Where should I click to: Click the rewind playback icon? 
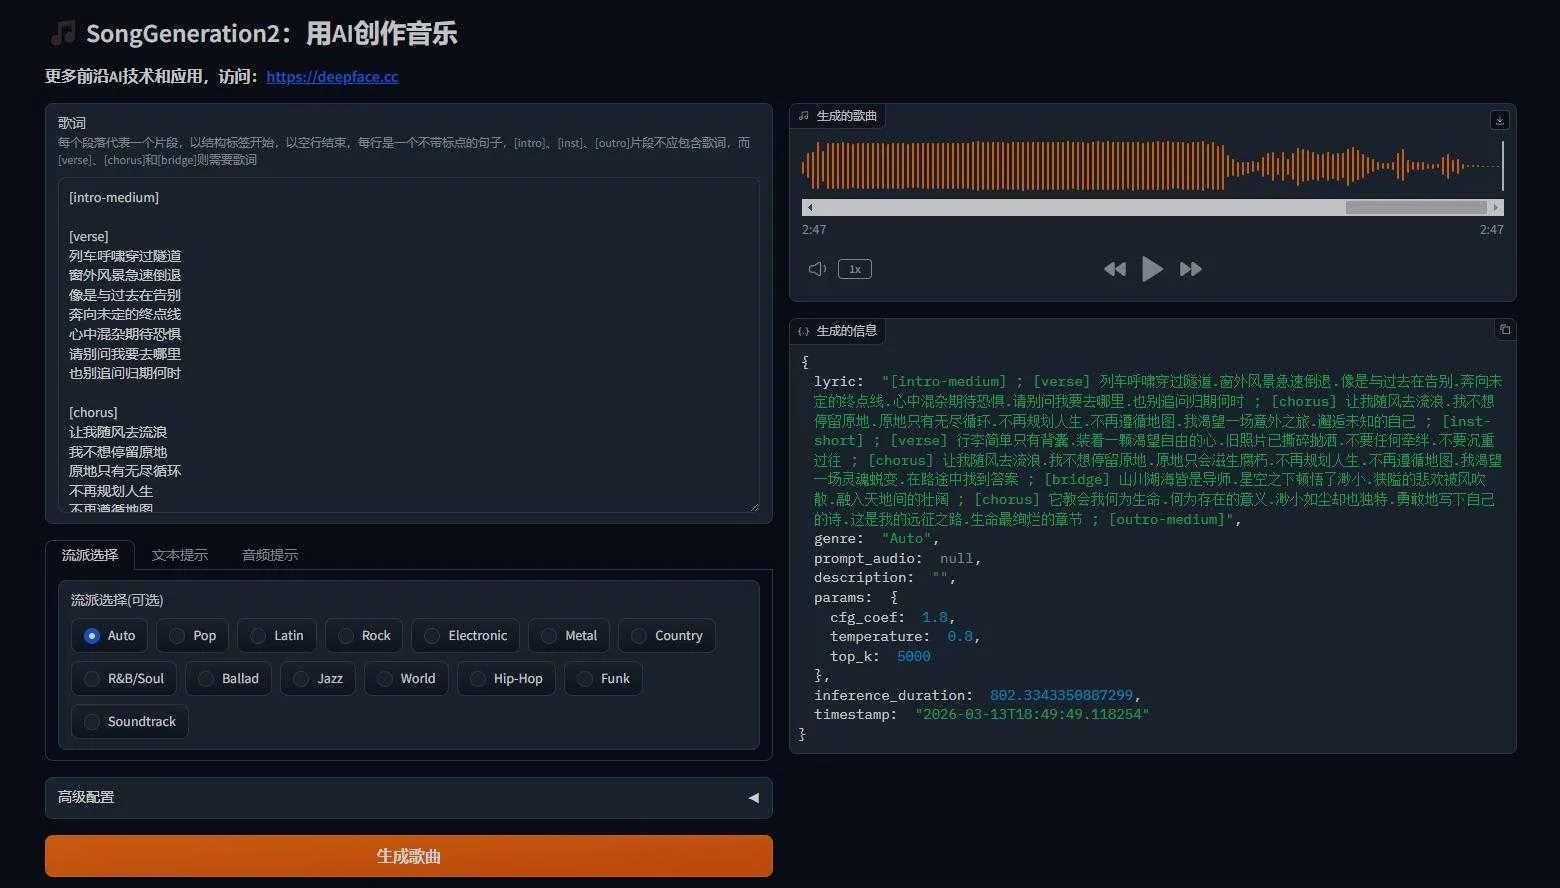[1115, 268]
